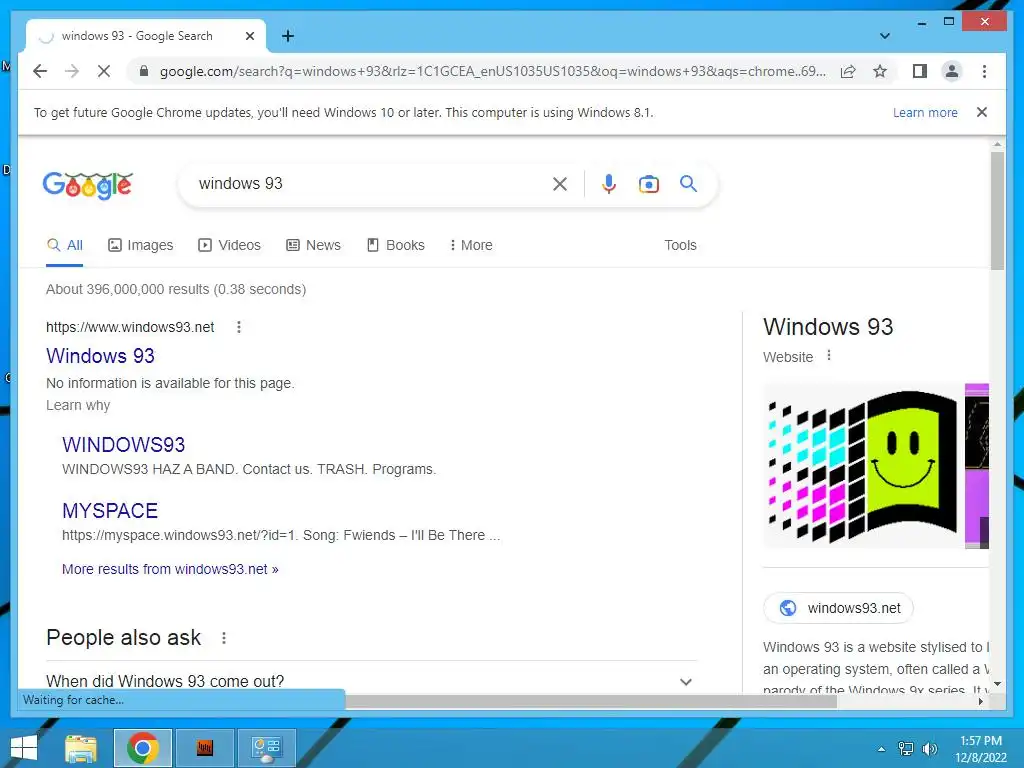This screenshot has height=768, width=1024.
Task: Stop loading the page
Action: (x=104, y=71)
